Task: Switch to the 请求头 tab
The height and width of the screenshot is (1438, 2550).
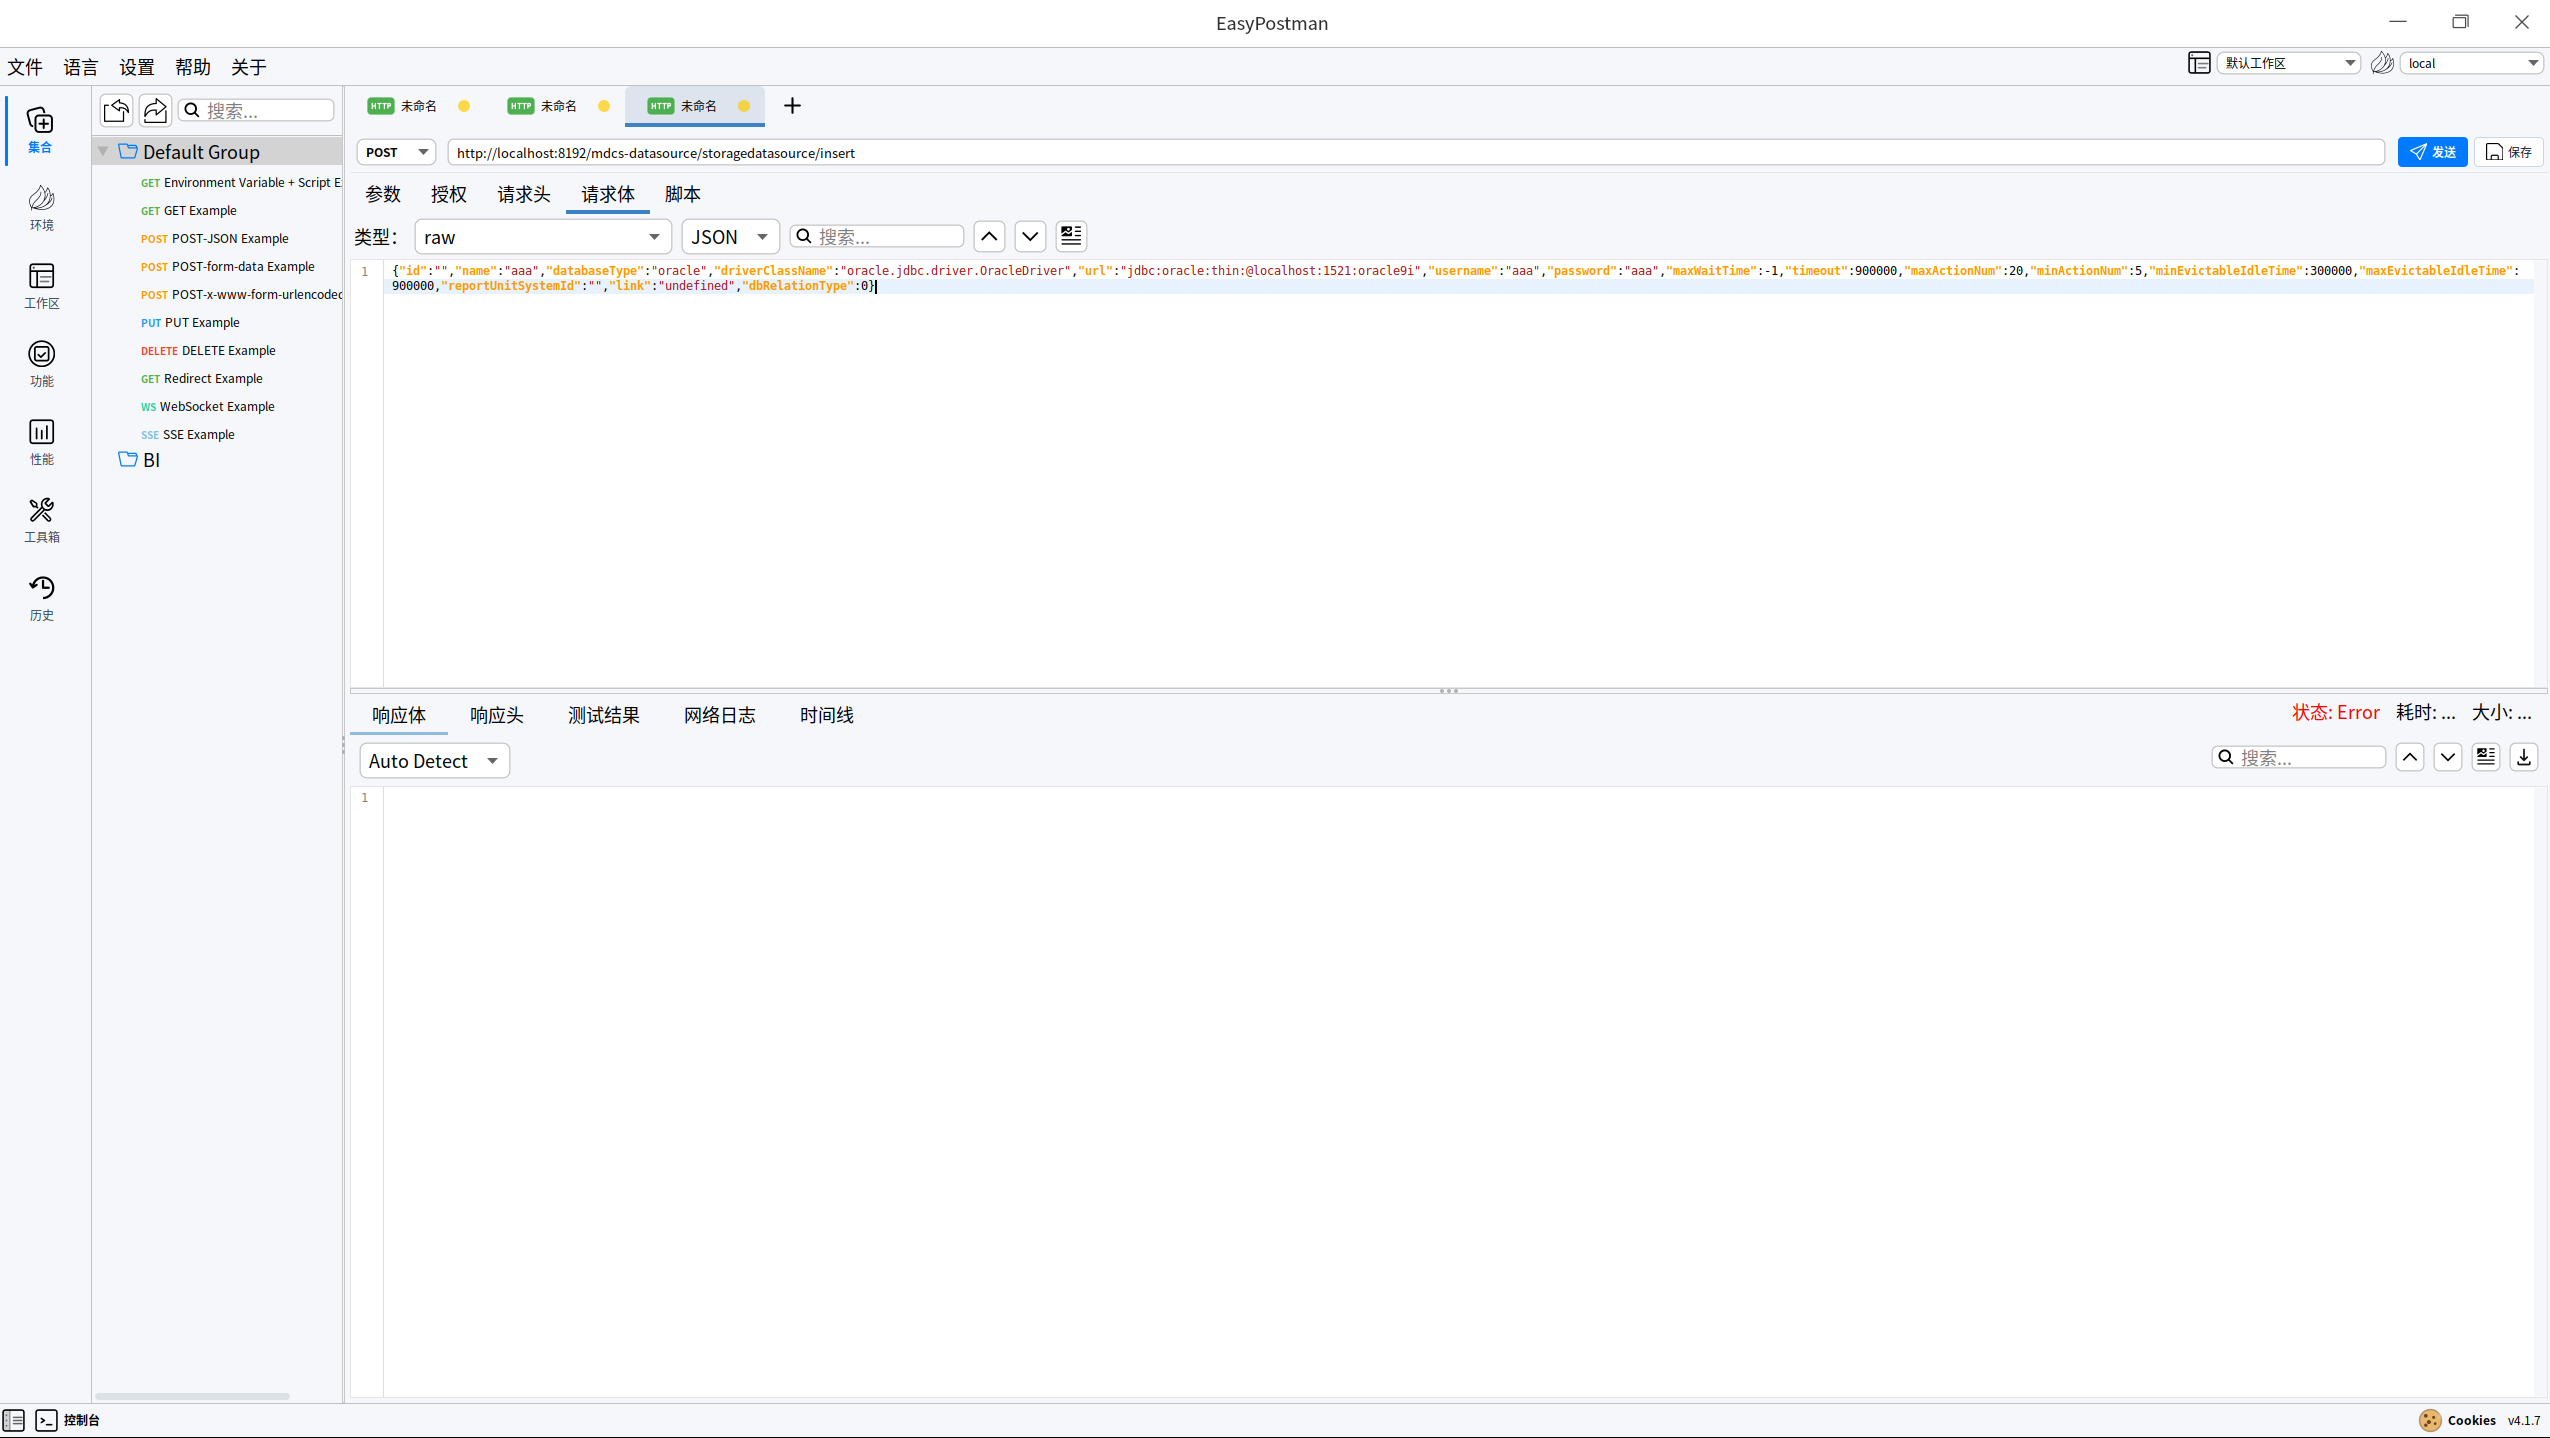Action: [x=523, y=194]
